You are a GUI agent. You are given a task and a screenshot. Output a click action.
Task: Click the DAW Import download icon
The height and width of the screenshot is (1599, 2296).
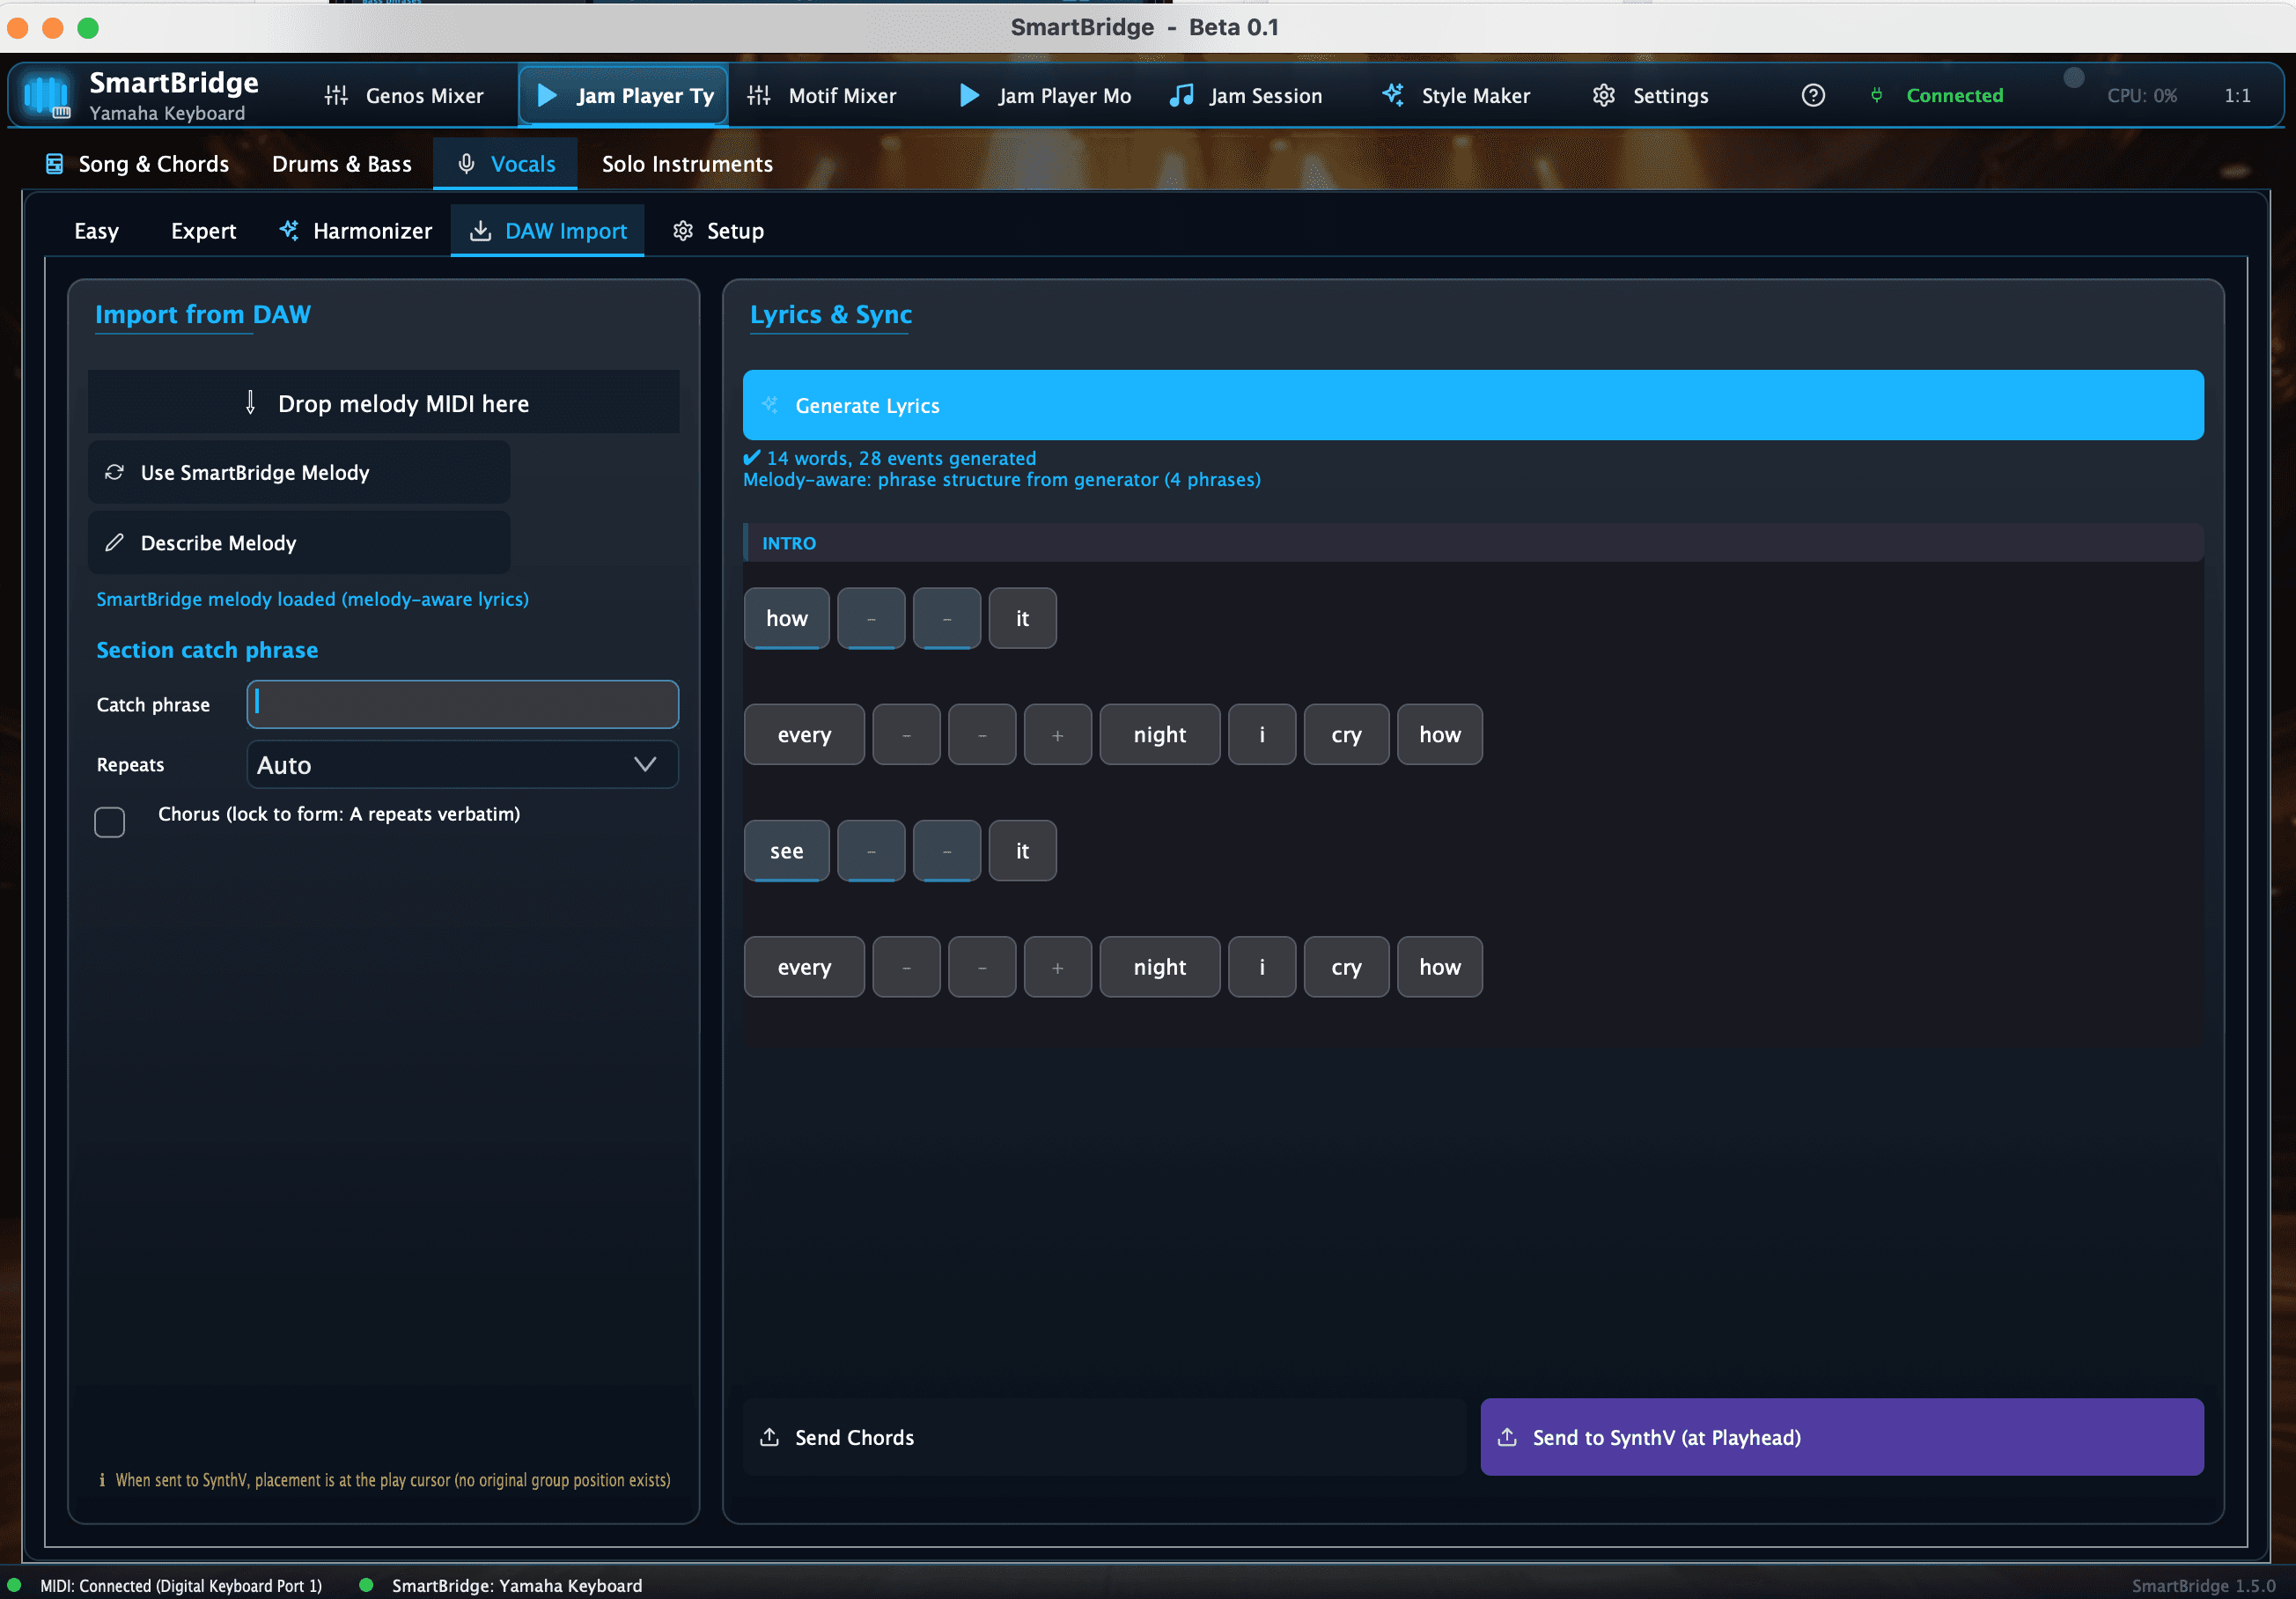coord(480,231)
